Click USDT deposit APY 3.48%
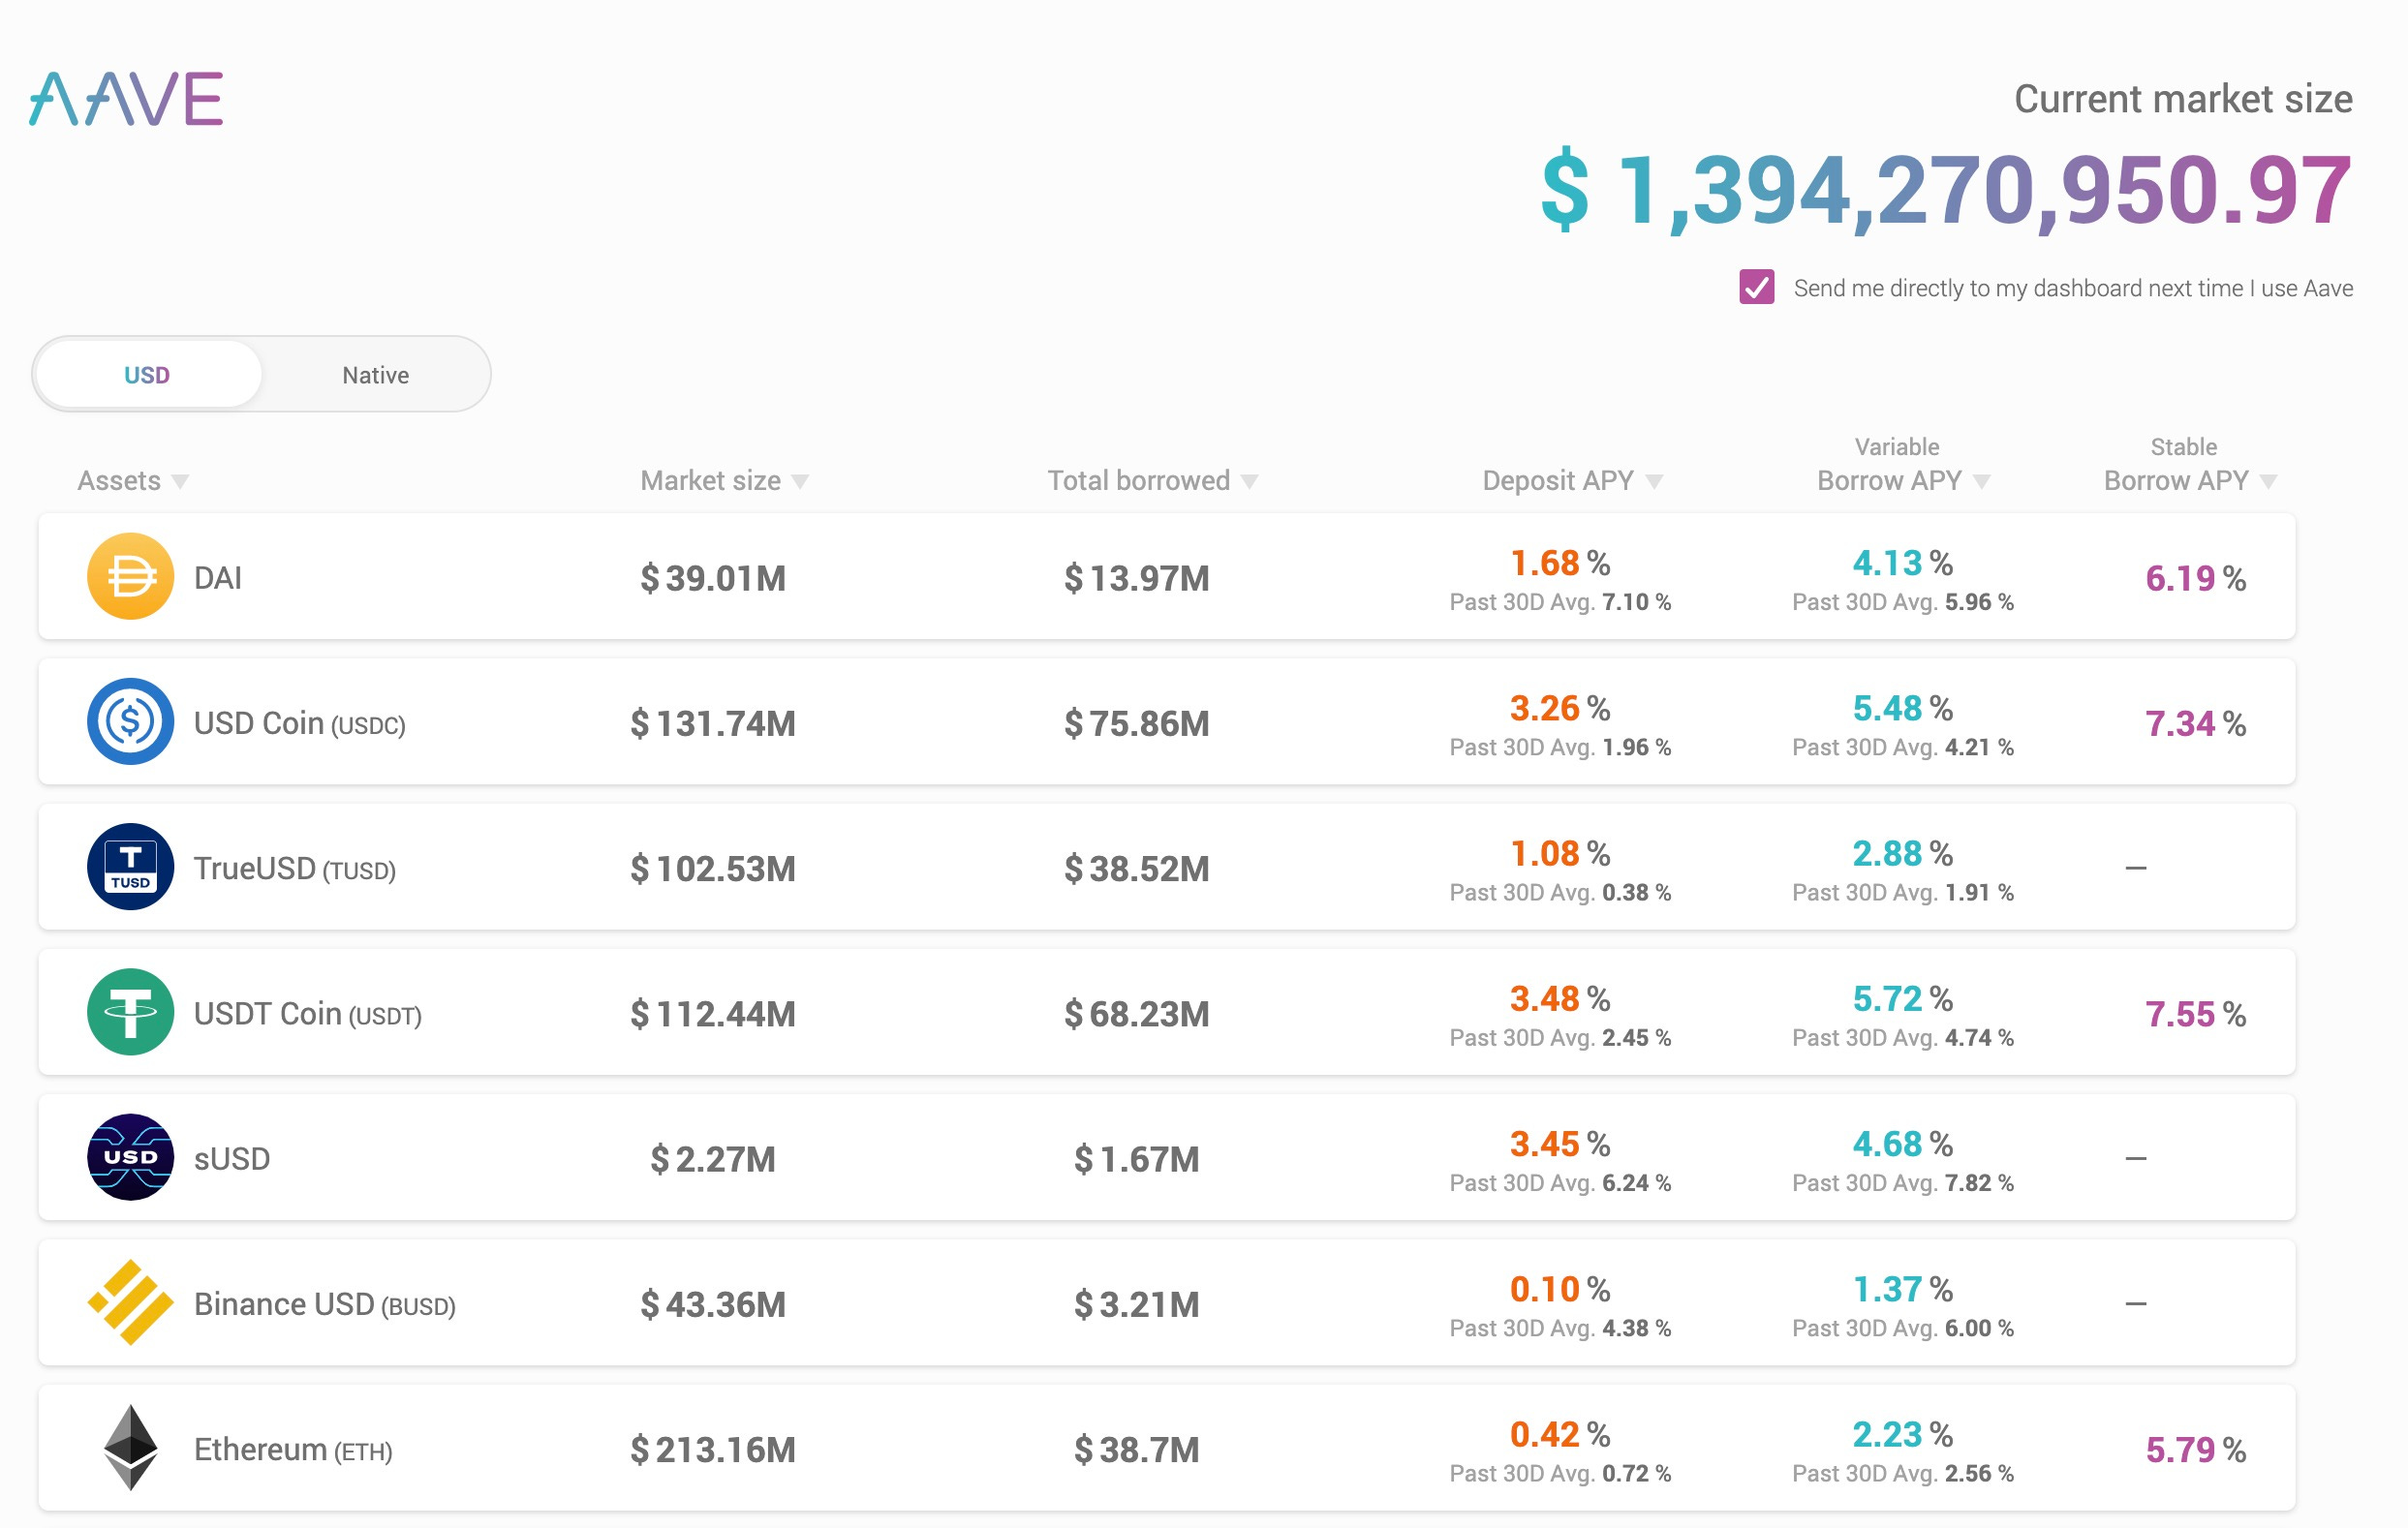 pos(1560,998)
